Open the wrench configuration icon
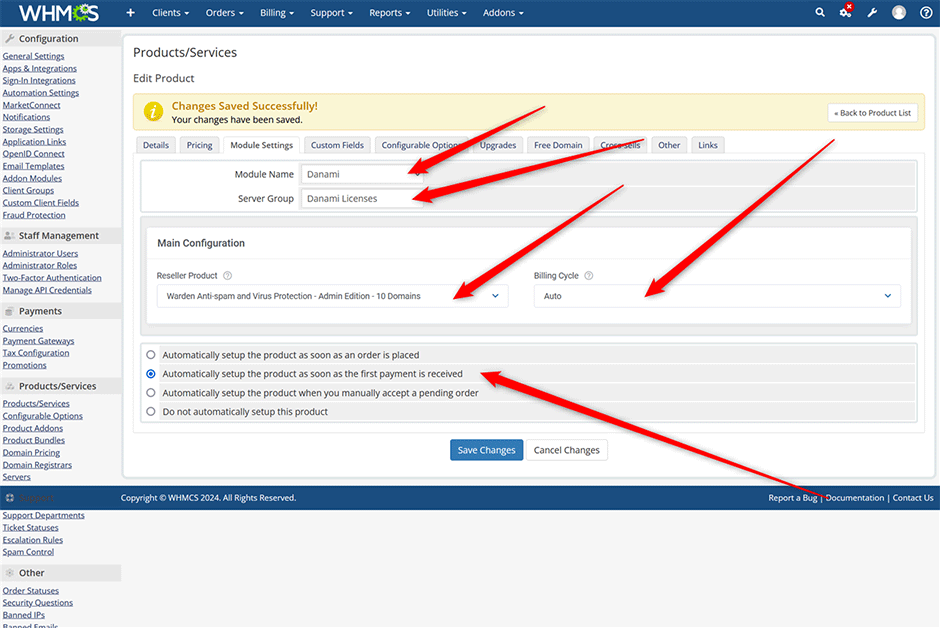 click(872, 13)
